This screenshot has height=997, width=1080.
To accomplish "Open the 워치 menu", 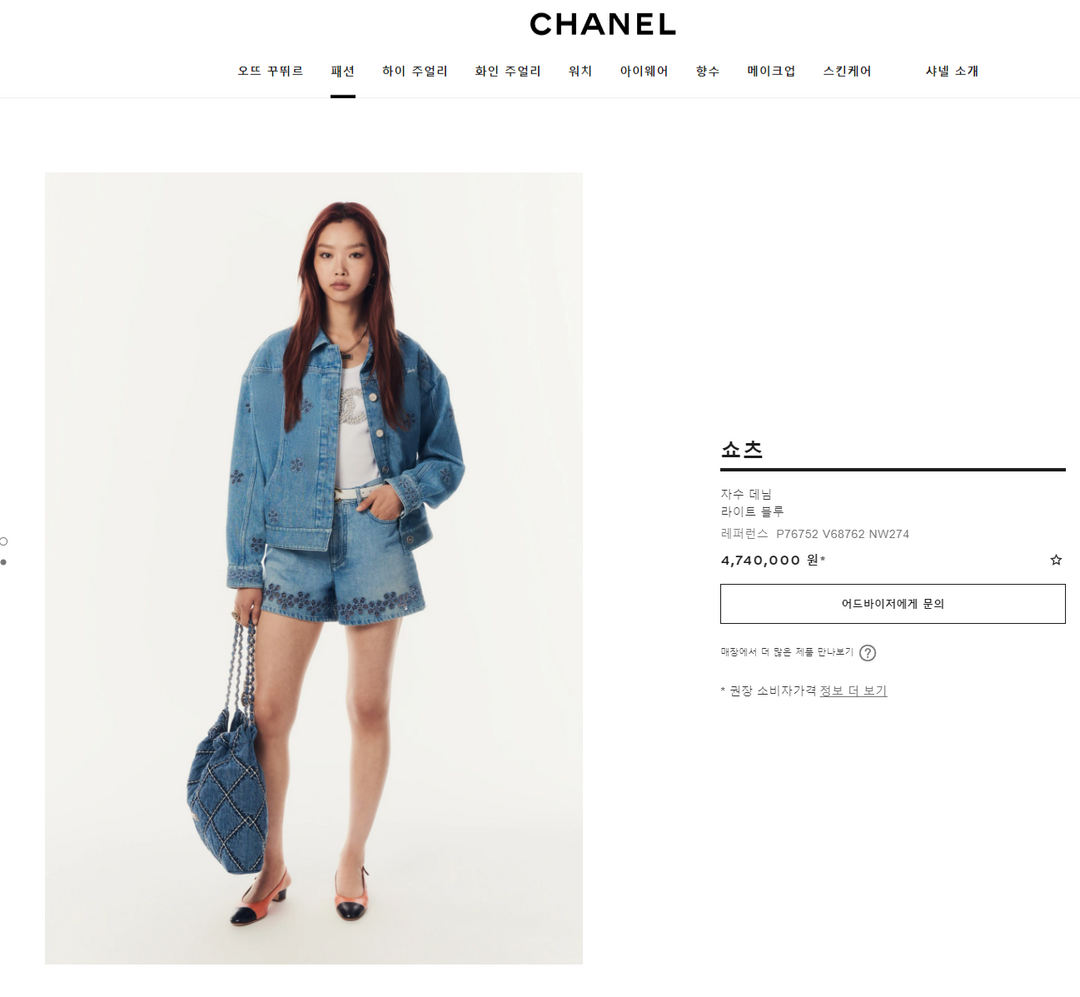I will [x=580, y=71].
